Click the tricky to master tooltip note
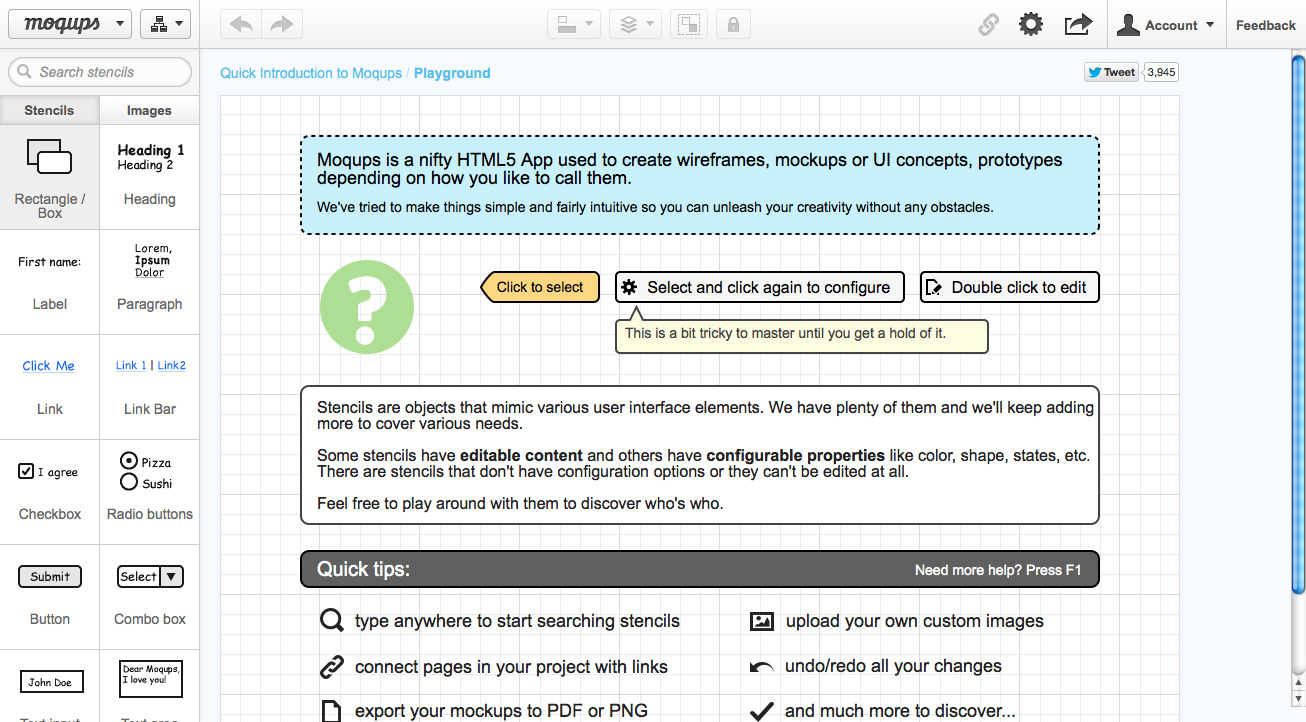This screenshot has width=1306, height=722. pyautogui.click(x=801, y=335)
